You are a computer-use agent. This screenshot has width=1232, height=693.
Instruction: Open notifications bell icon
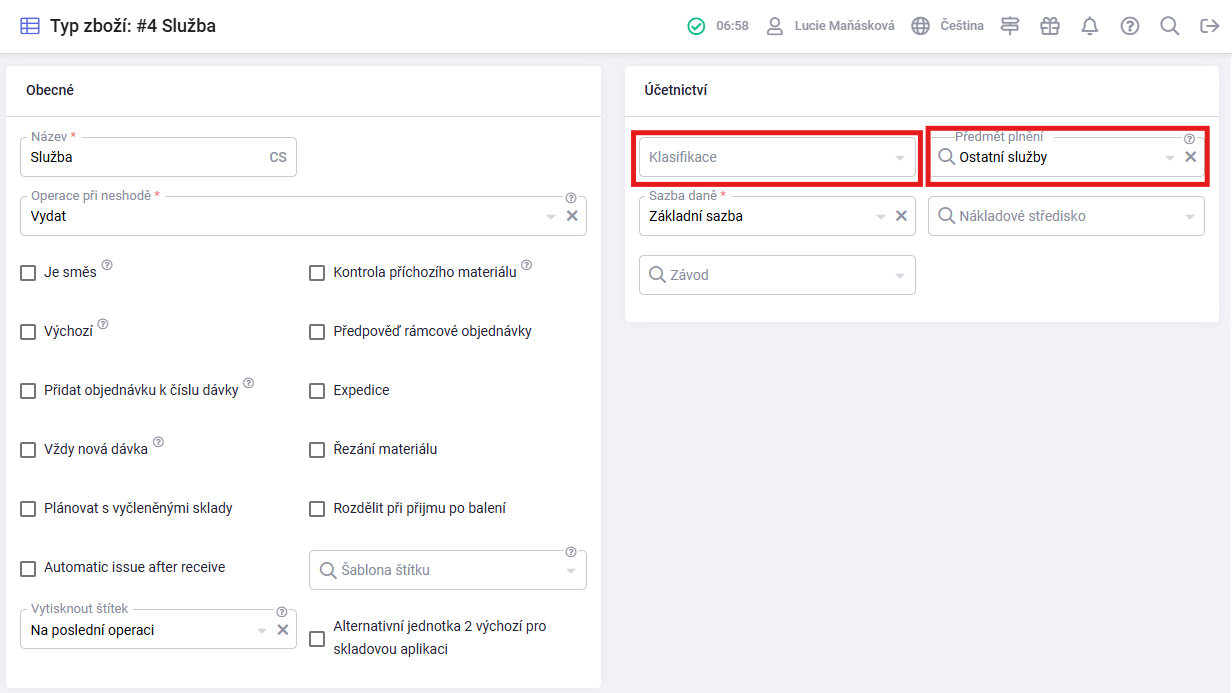click(x=1090, y=27)
